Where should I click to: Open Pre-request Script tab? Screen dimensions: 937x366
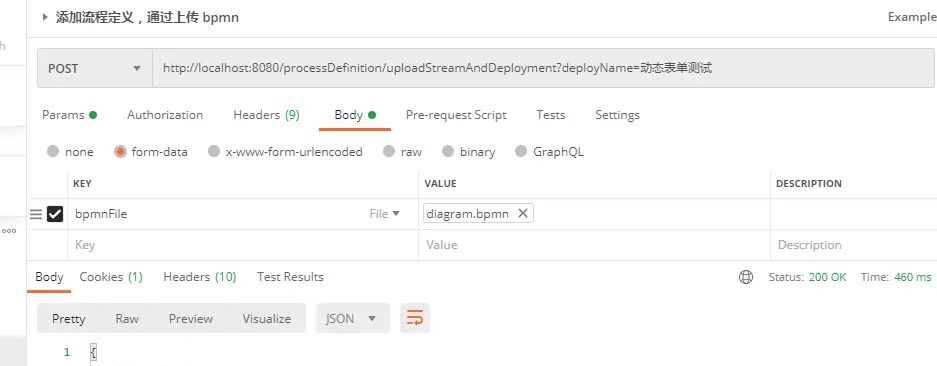coord(456,115)
